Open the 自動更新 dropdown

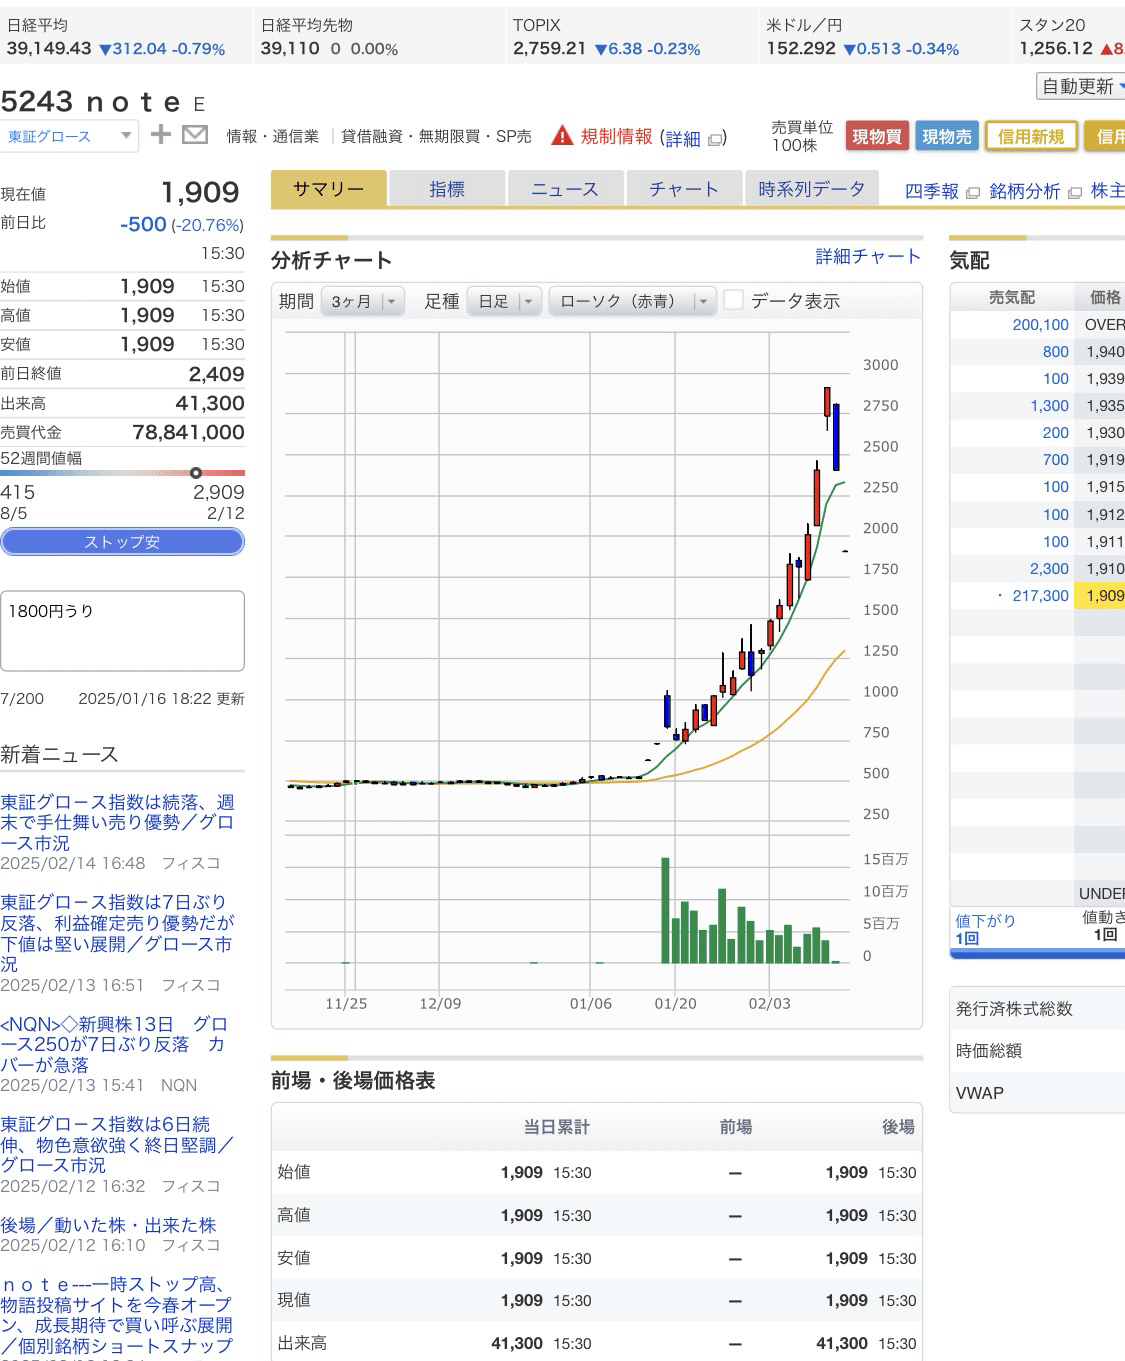tap(1082, 86)
